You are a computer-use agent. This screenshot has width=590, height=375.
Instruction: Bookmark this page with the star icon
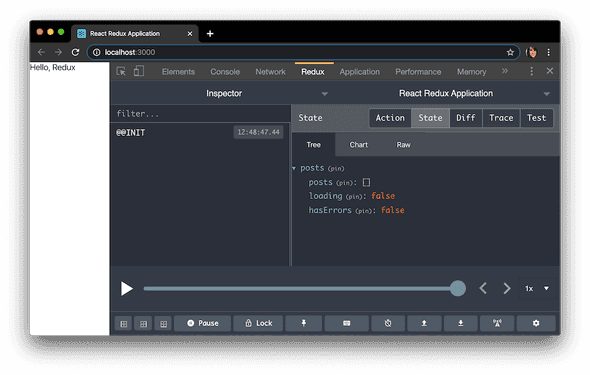(x=510, y=53)
